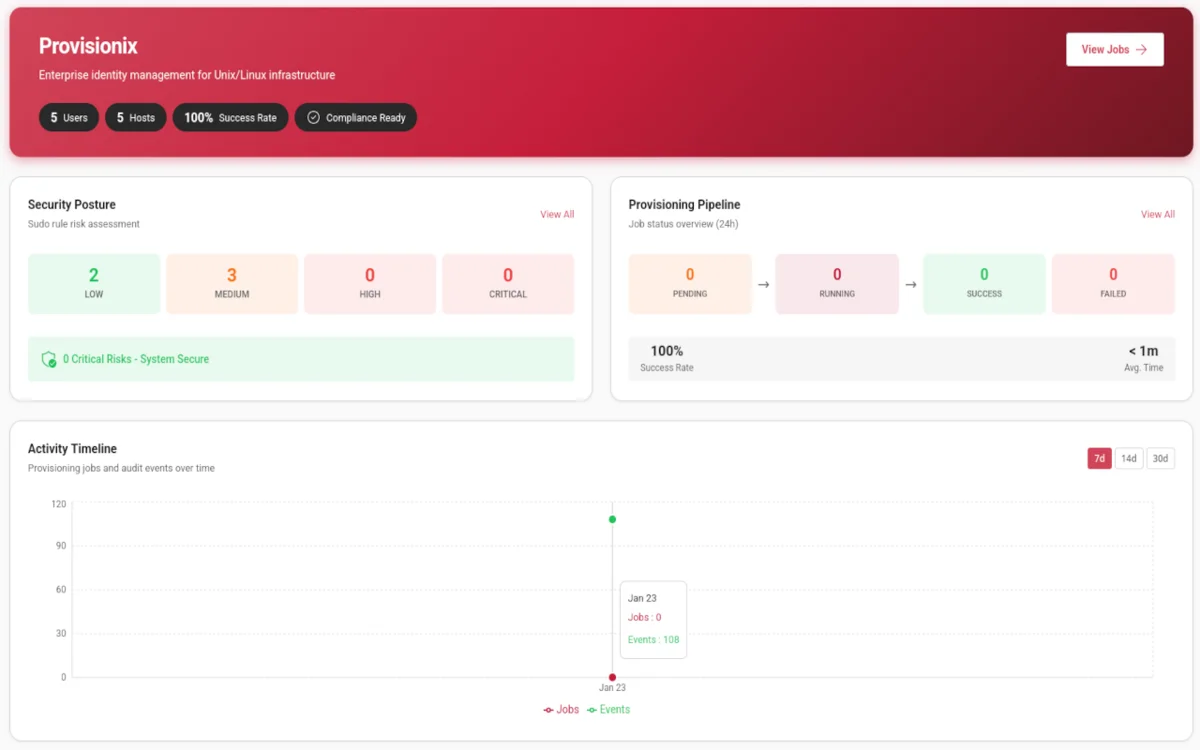Click the checkmark icon on Compliance Ready badge
Image resolution: width=1200 pixels, height=750 pixels.
(314, 117)
